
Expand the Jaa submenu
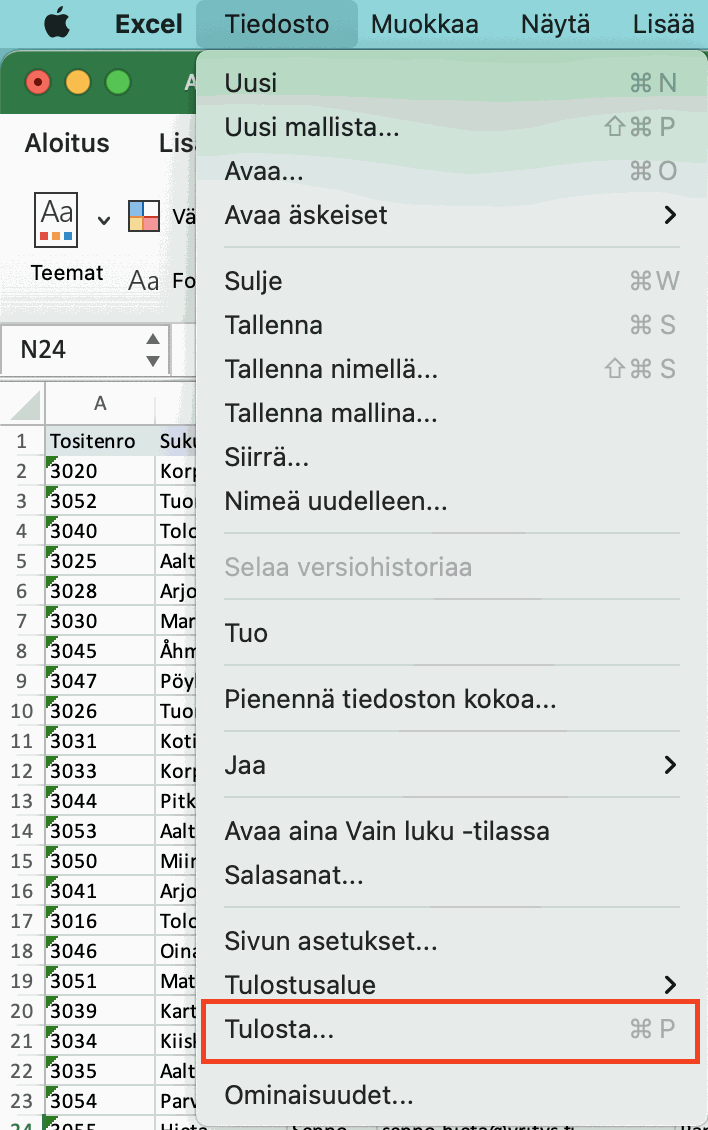(451, 765)
